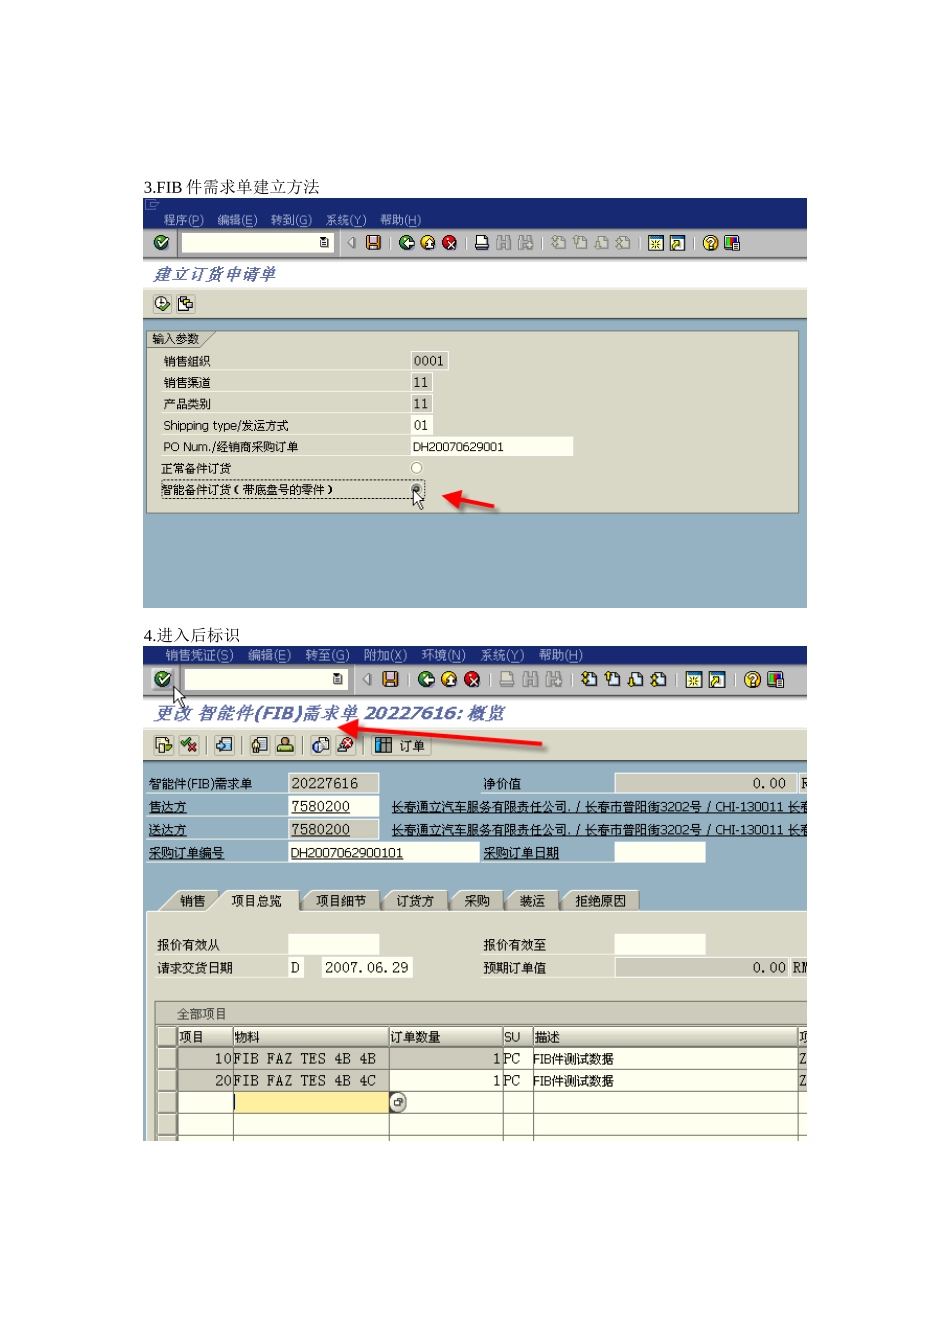The width and height of the screenshot is (950, 1344).
Task: Switch to 拒绝原因 tab
Action: pos(601,901)
